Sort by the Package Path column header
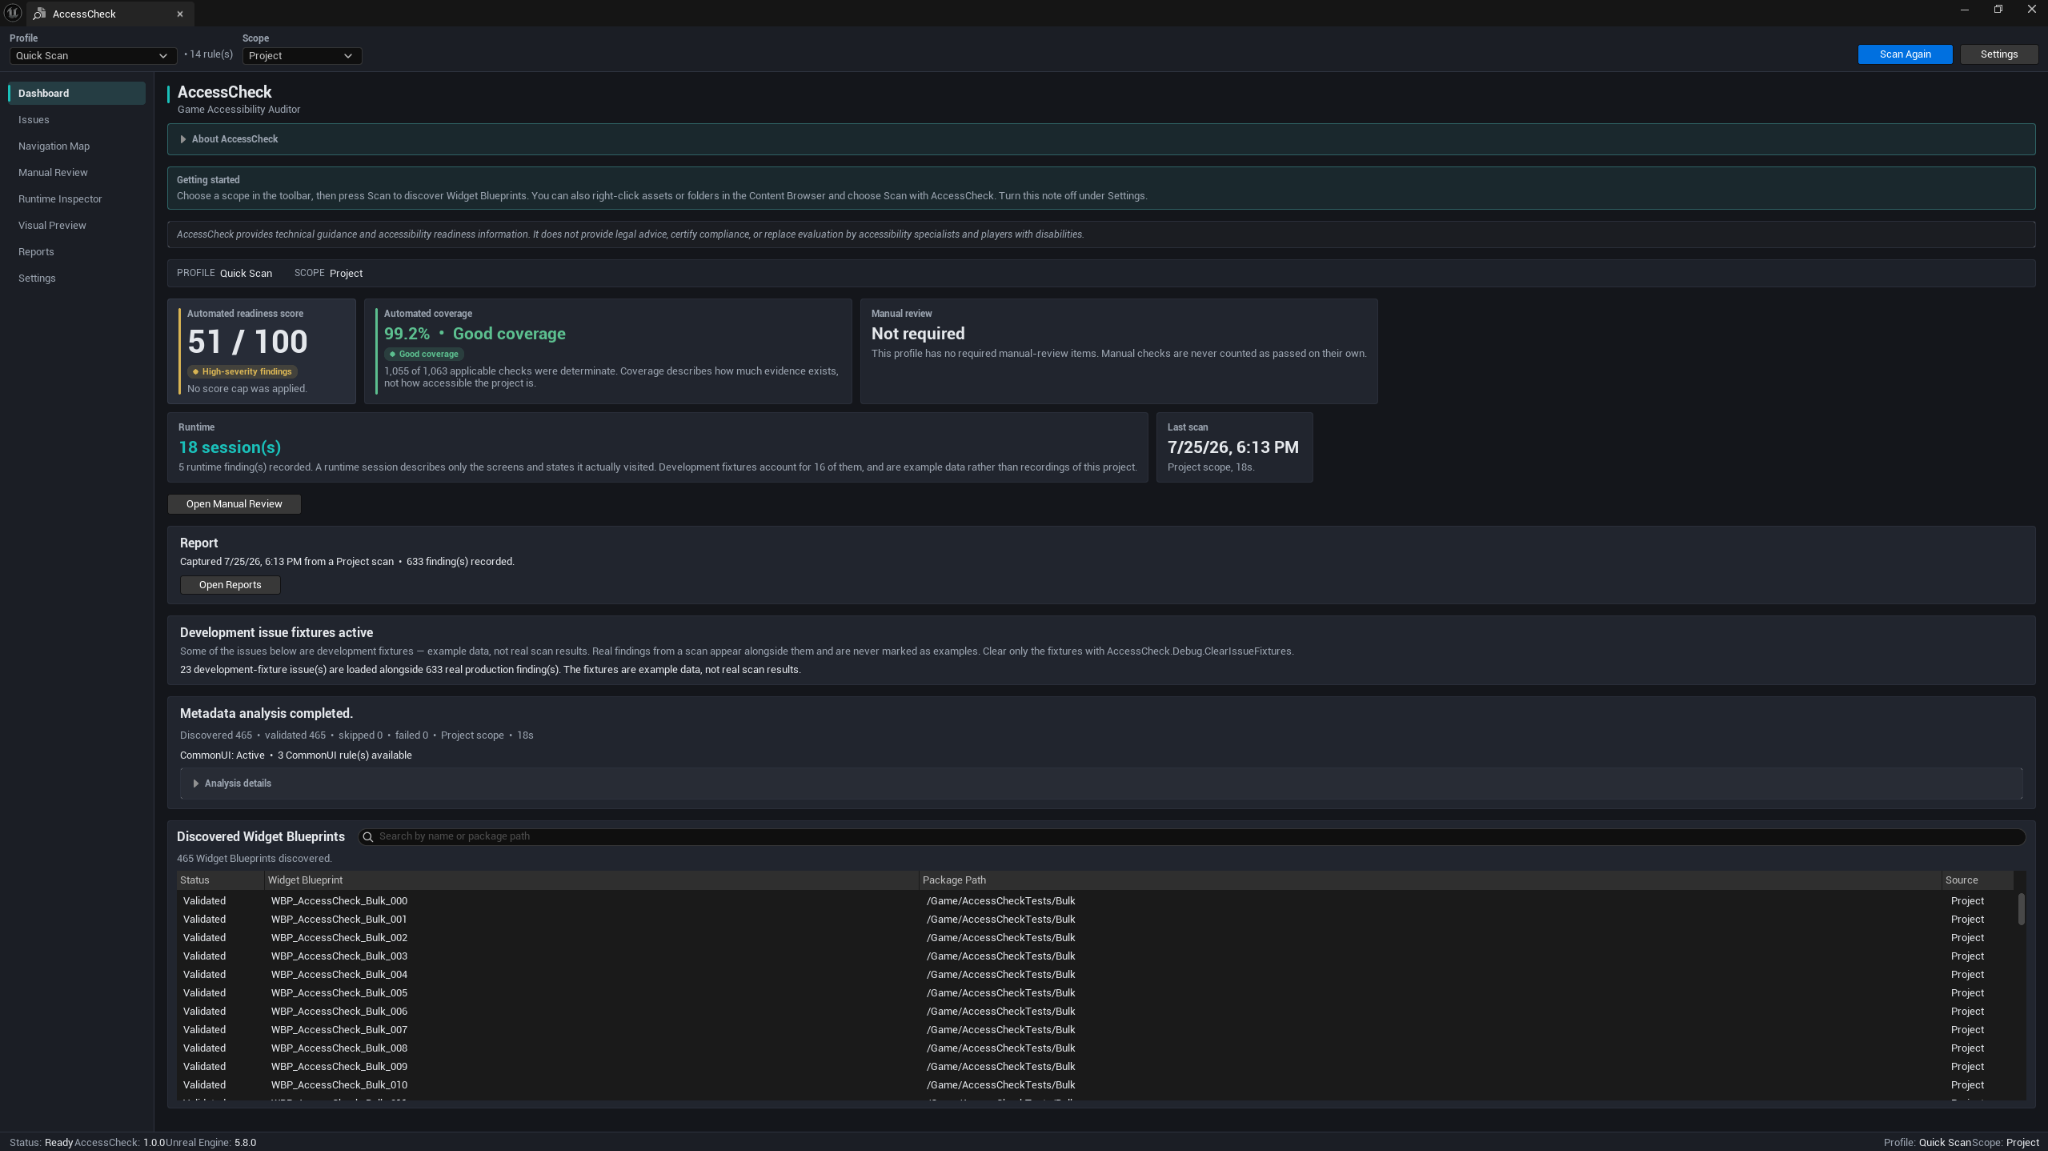The height and width of the screenshot is (1151, 2048). pyautogui.click(x=1430, y=881)
